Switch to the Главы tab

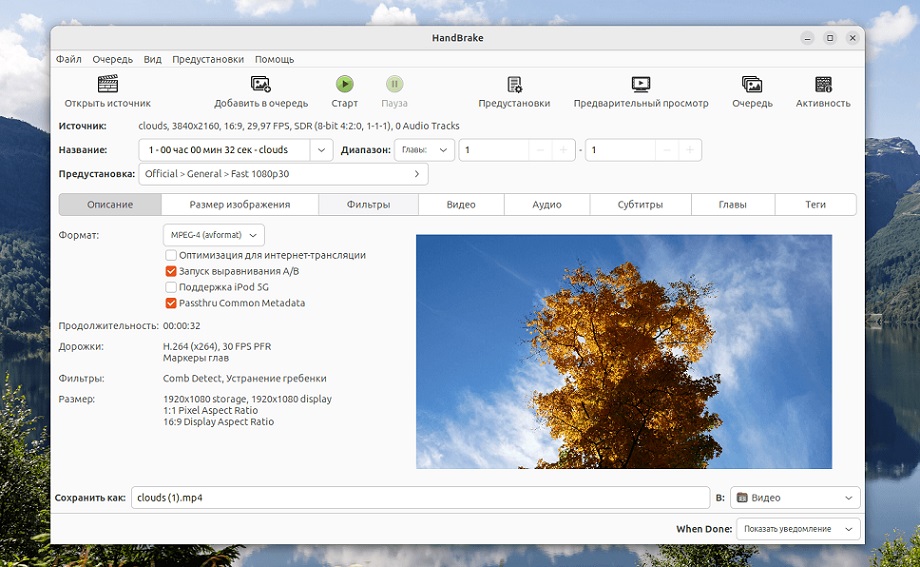[733, 204]
